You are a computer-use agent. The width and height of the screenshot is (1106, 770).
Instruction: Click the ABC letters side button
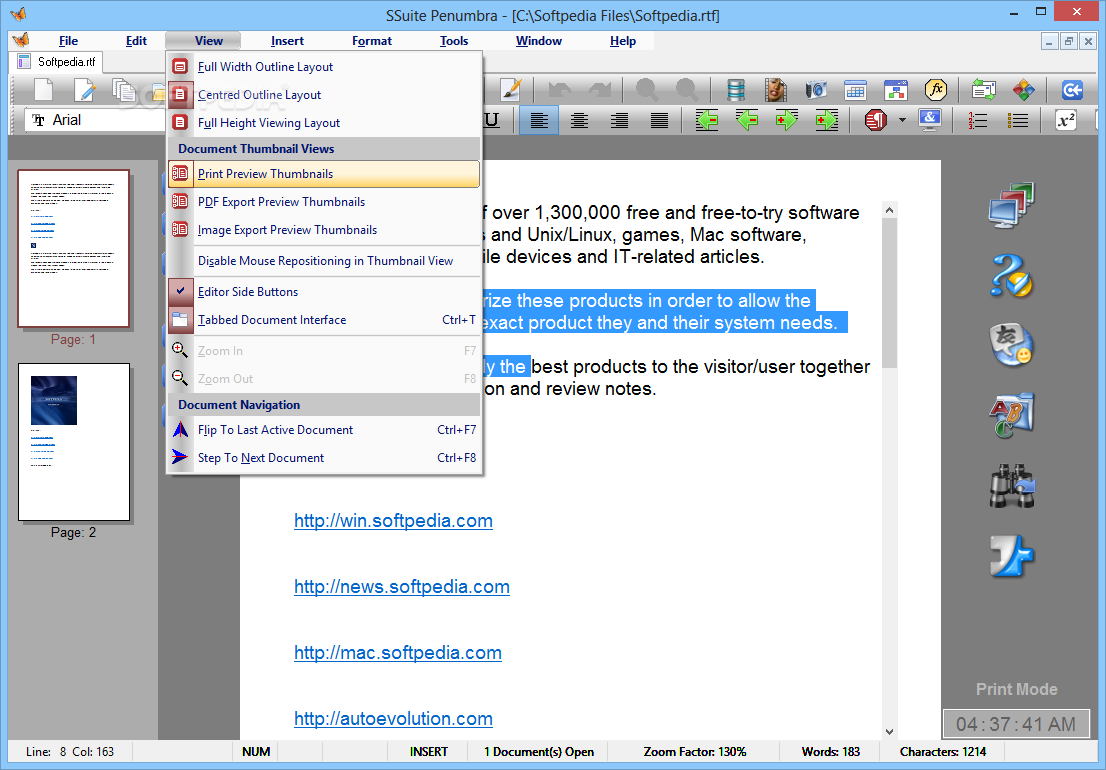1011,415
